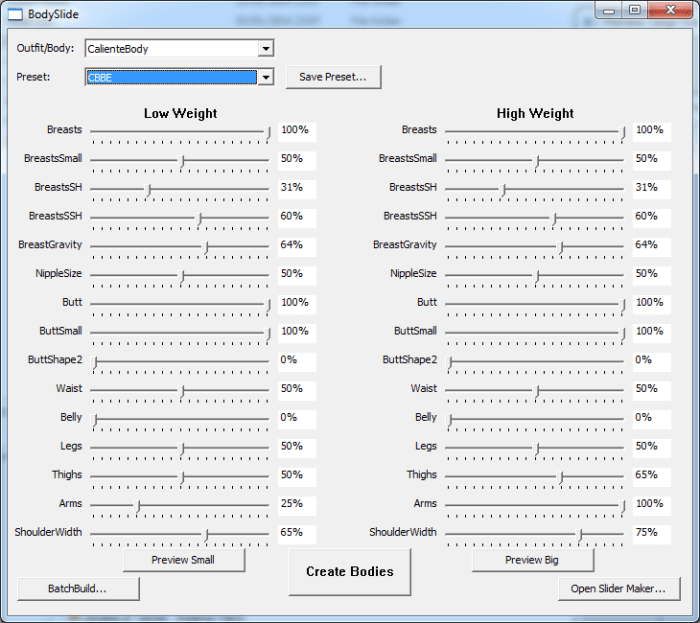Viewport: 700px width, 623px height.
Task: Click the High Weight BreastsSH 31% value box
Action: tap(652, 189)
